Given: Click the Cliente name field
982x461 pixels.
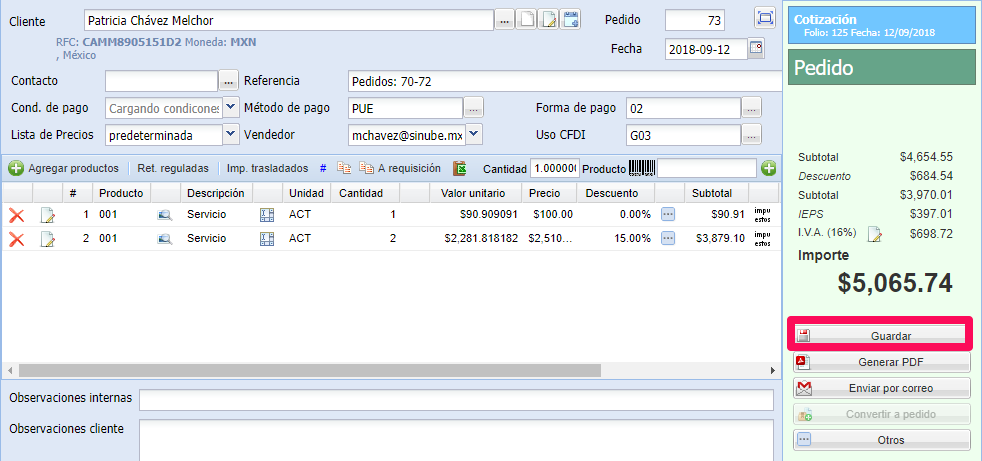Looking at the screenshot, I should [x=289, y=21].
